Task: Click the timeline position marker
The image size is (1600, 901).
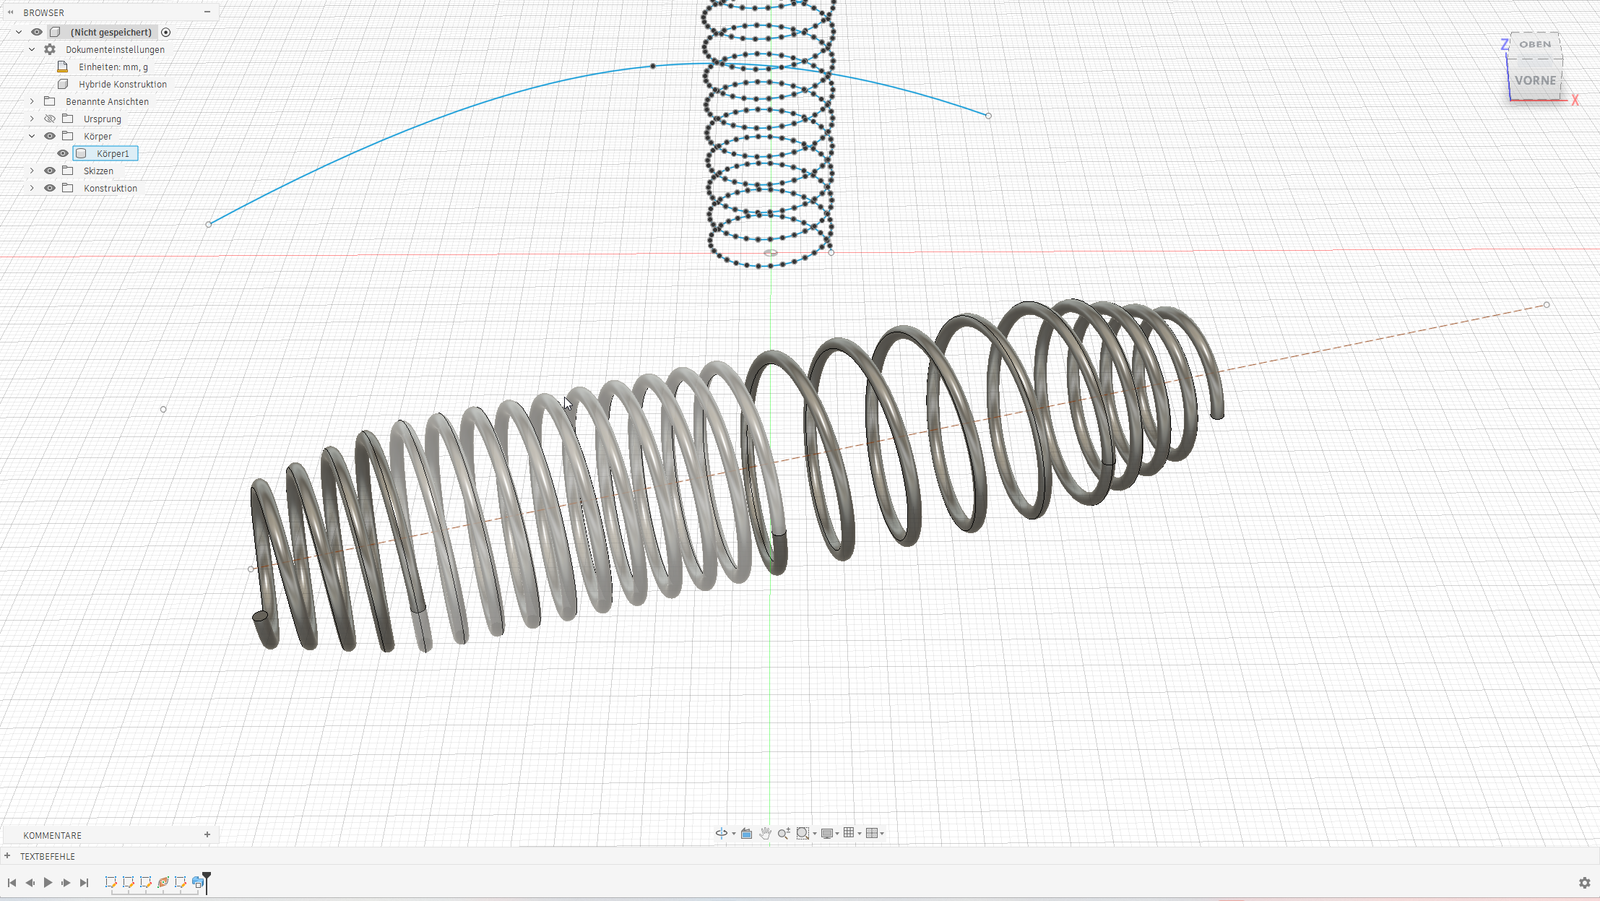Action: (207, 881)
